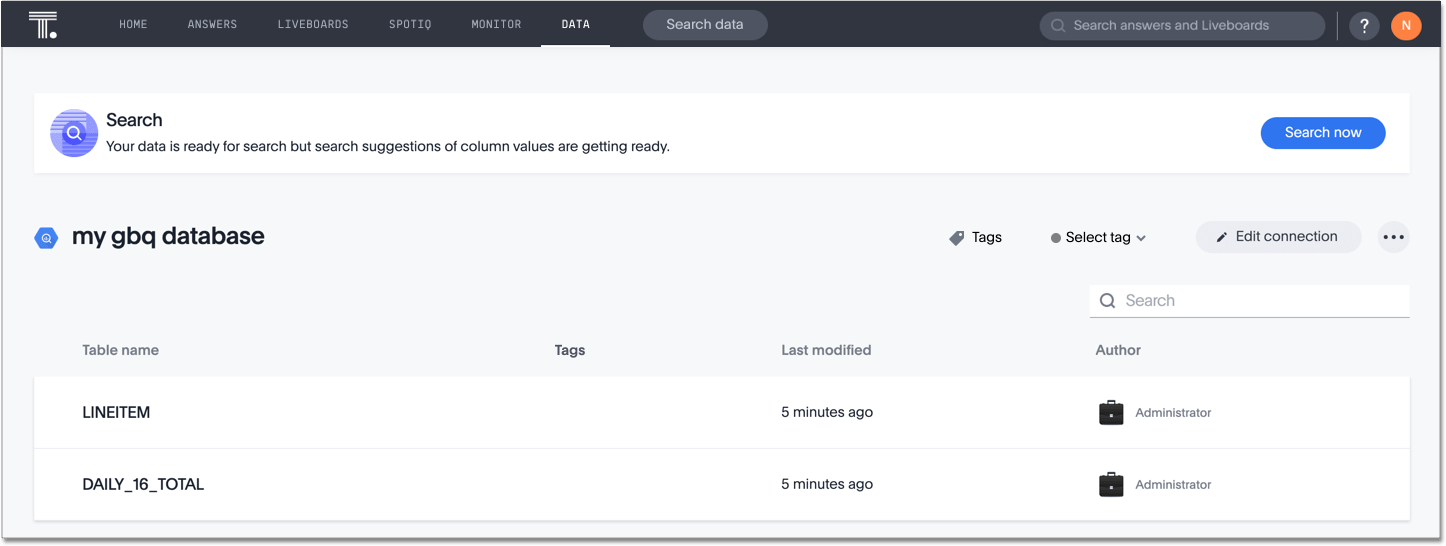1446x546 pixels.
Task: Click the Tags label icon
Action: [x=957, y=238]
